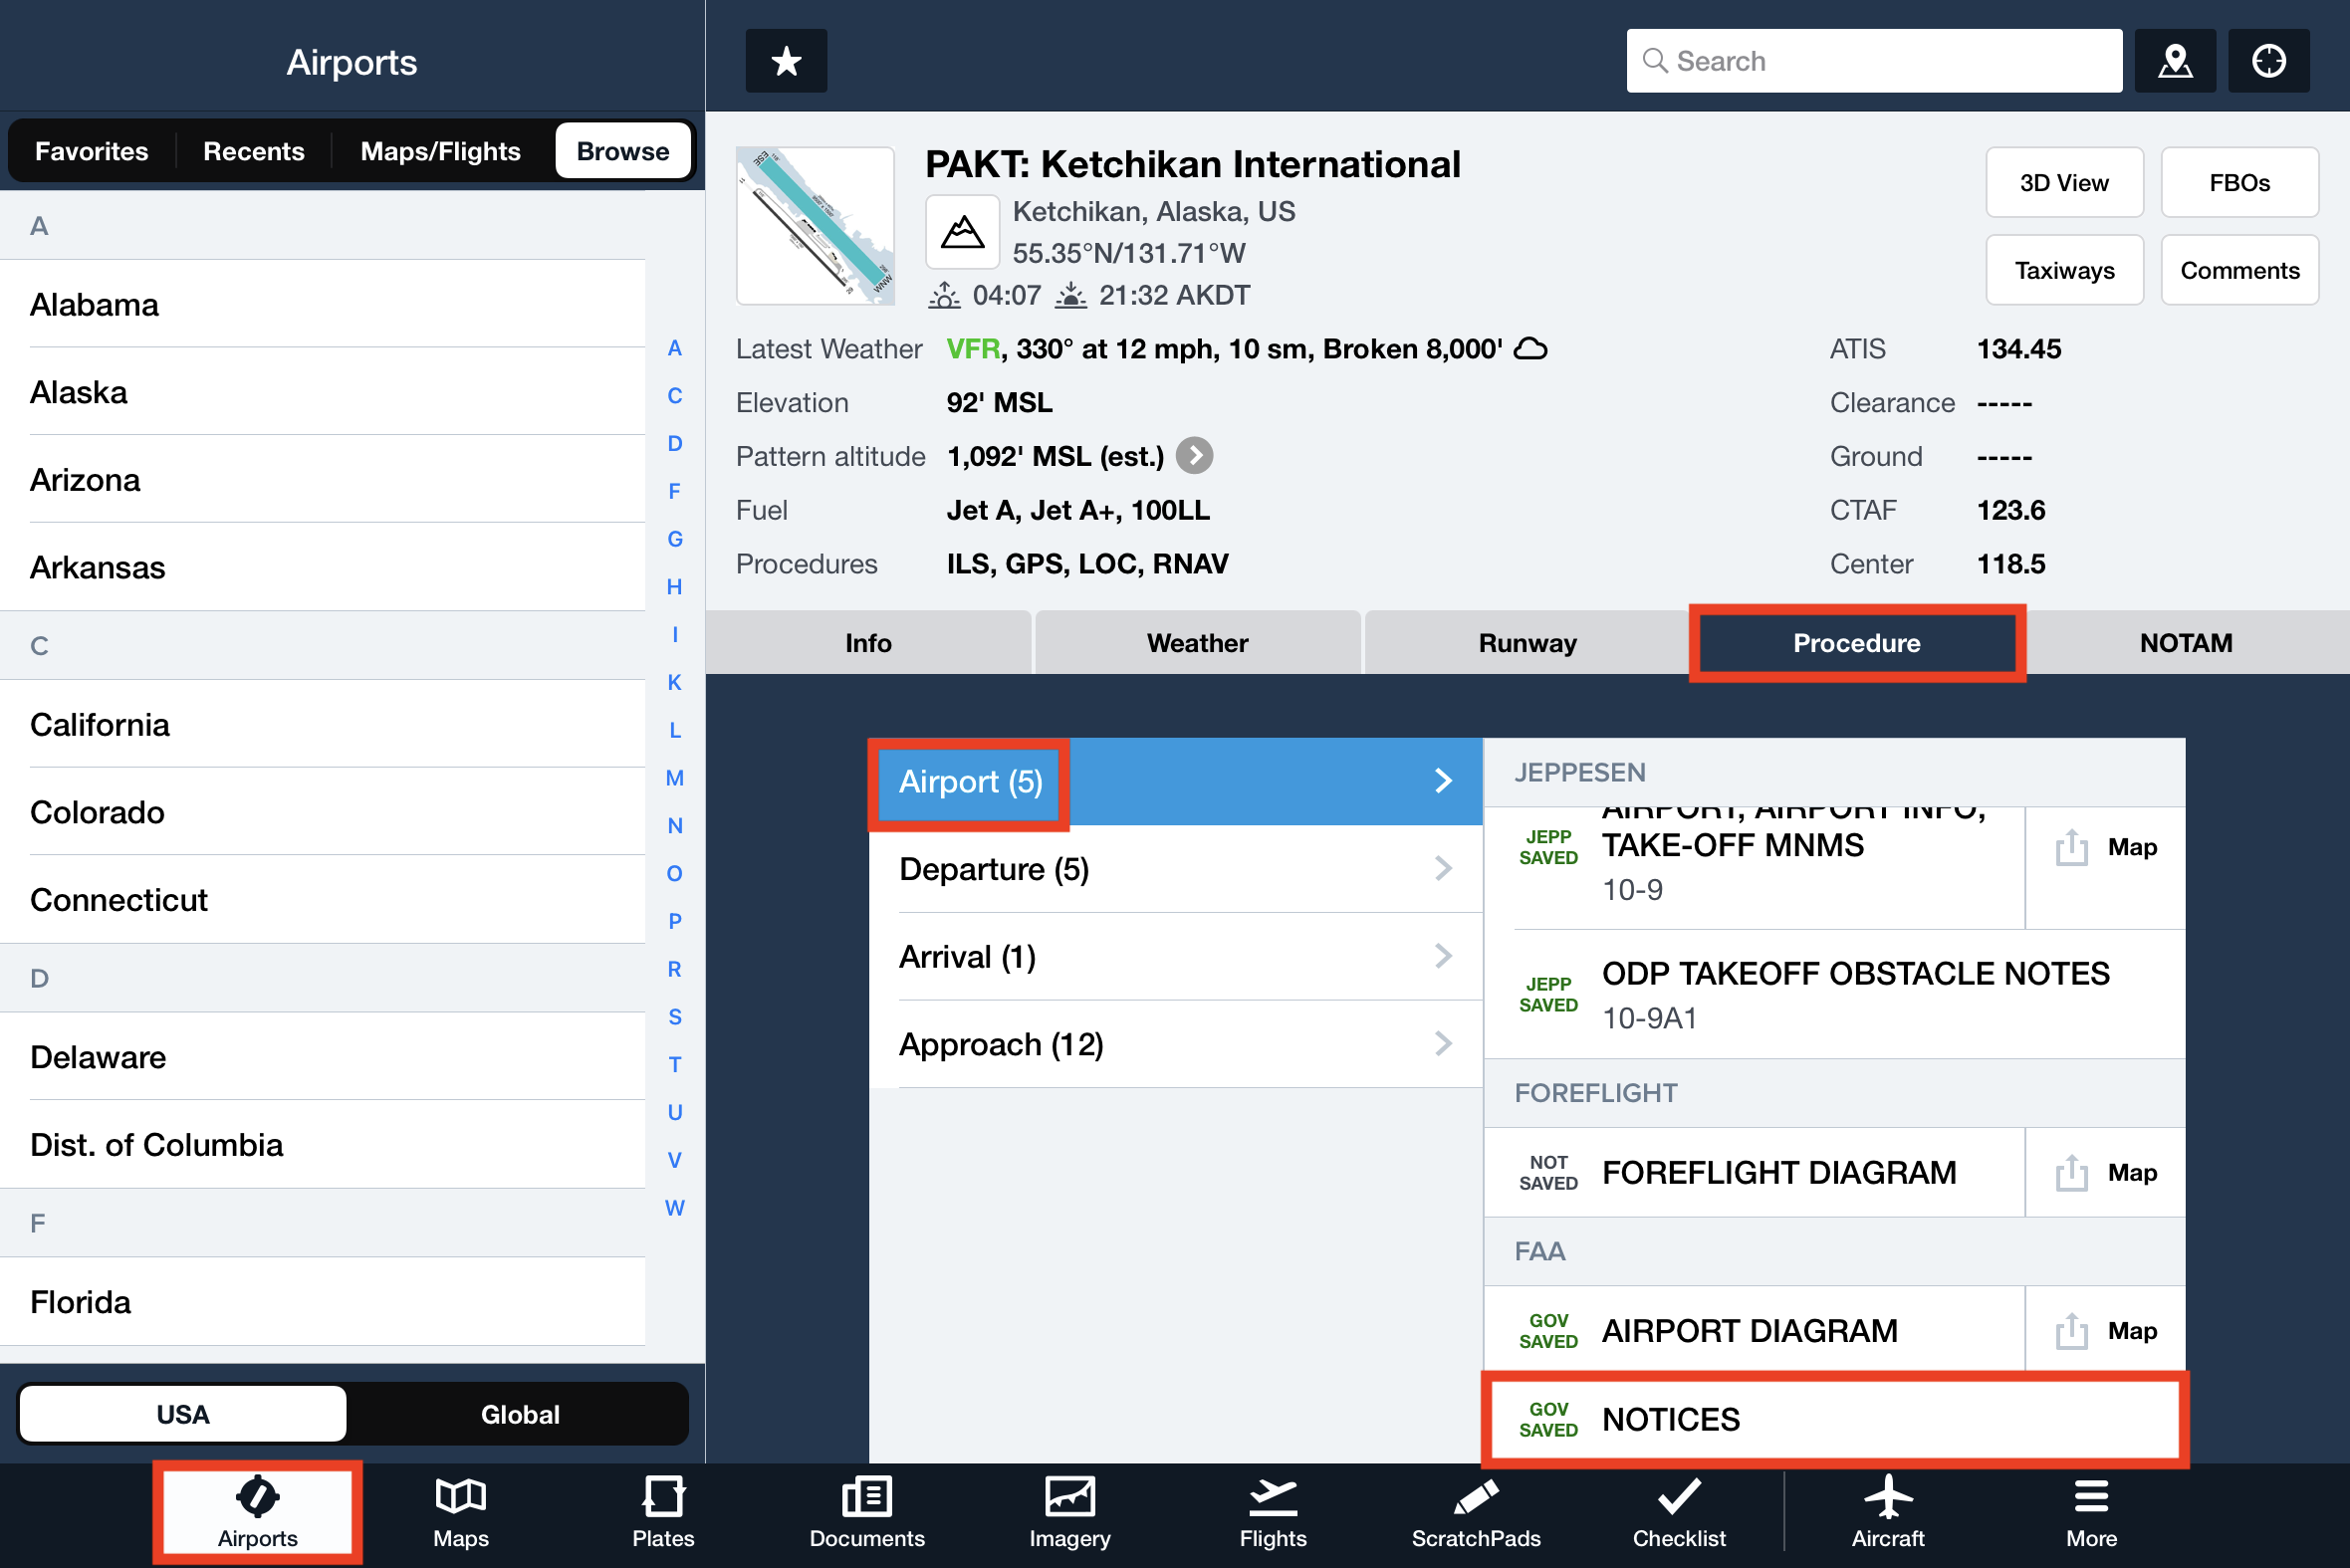
Task: Select Dist. of Columbia in the list
Action: (322, 1145)
